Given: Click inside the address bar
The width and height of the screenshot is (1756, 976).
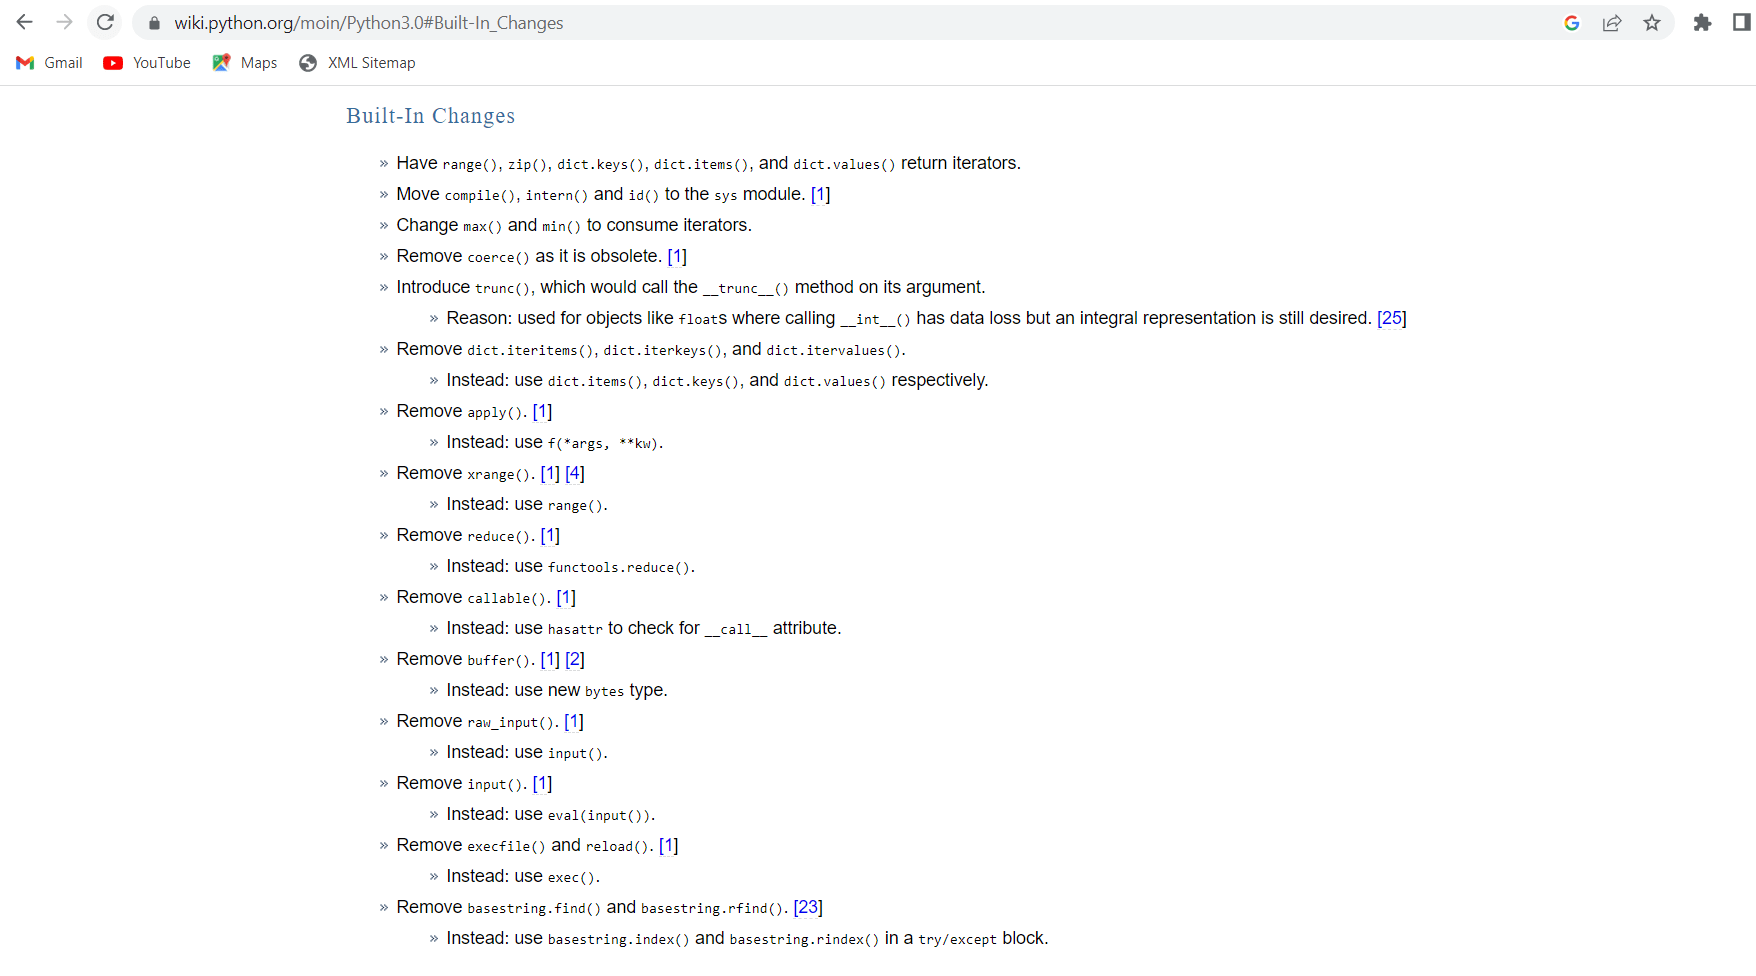Looking at the screenshot, I should [x=400, y=22].
